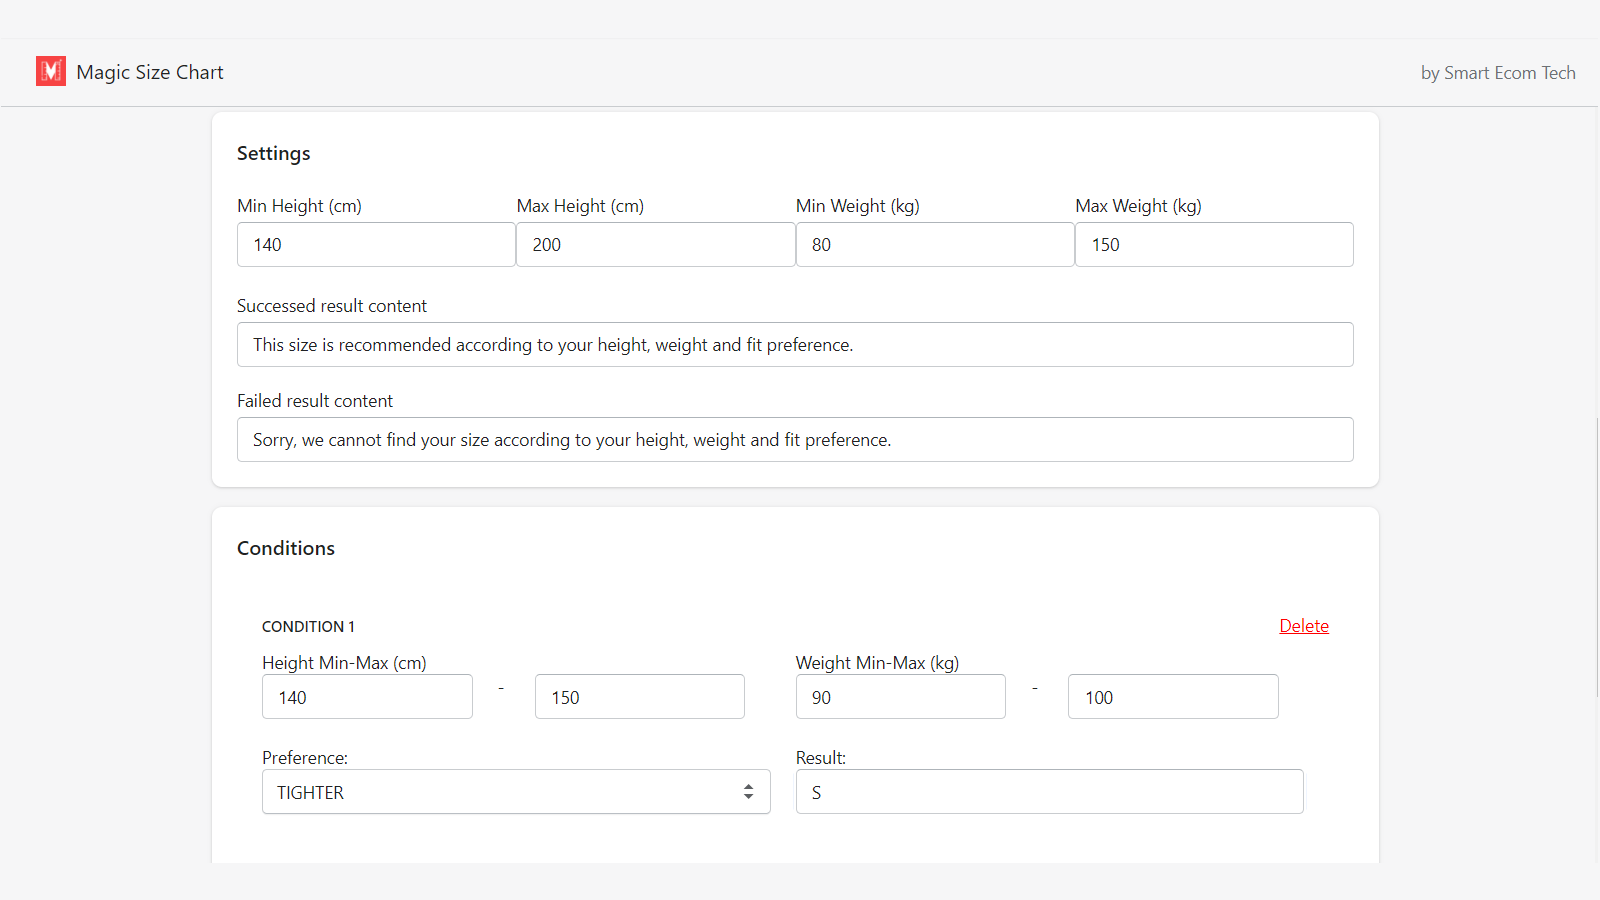This screenshot has width=1600, height=900.
Task: Open the Preference dropdown showing TIGHTER
Action: point(500,792)
